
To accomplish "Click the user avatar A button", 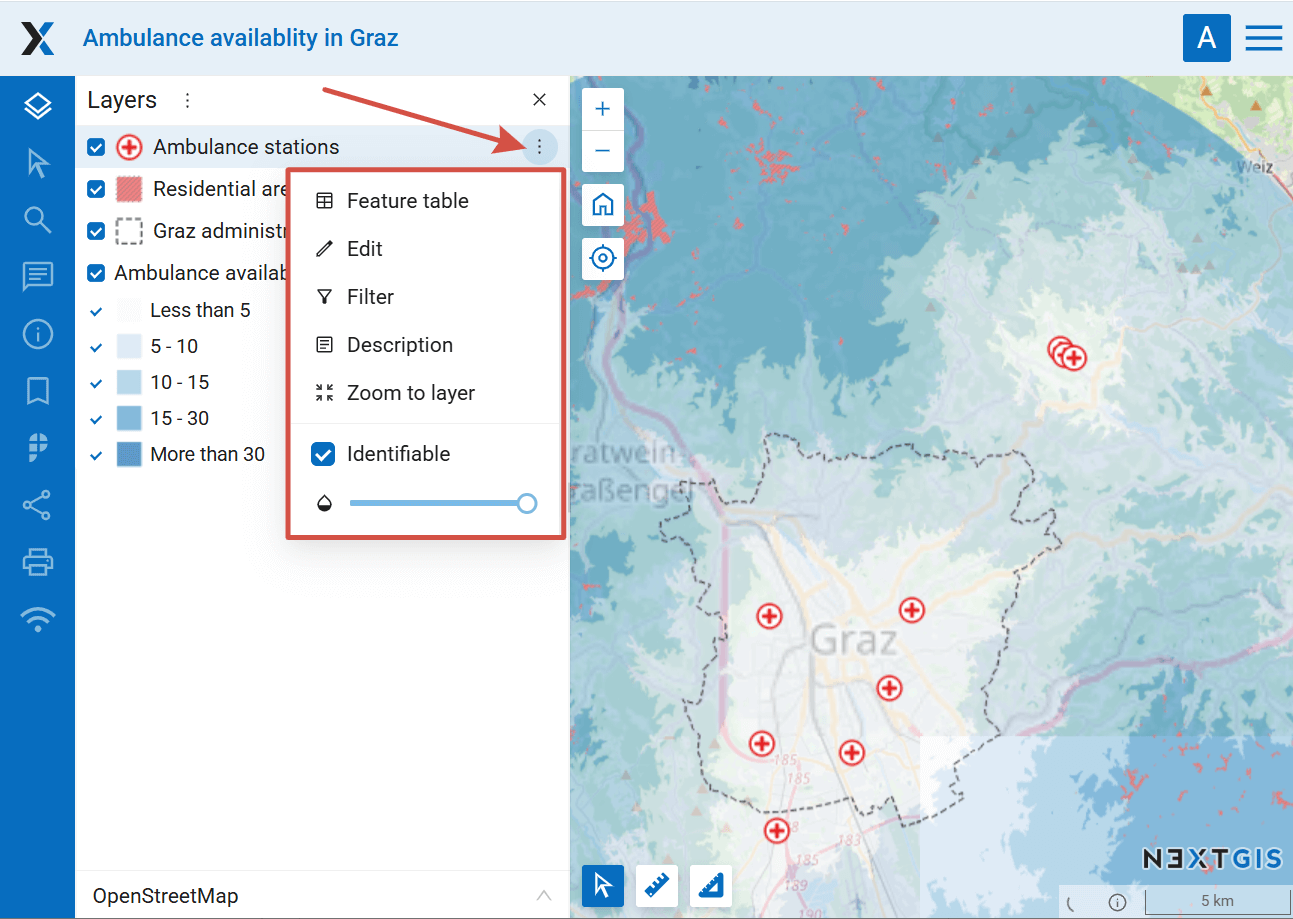I will [x=1206, y=38].
